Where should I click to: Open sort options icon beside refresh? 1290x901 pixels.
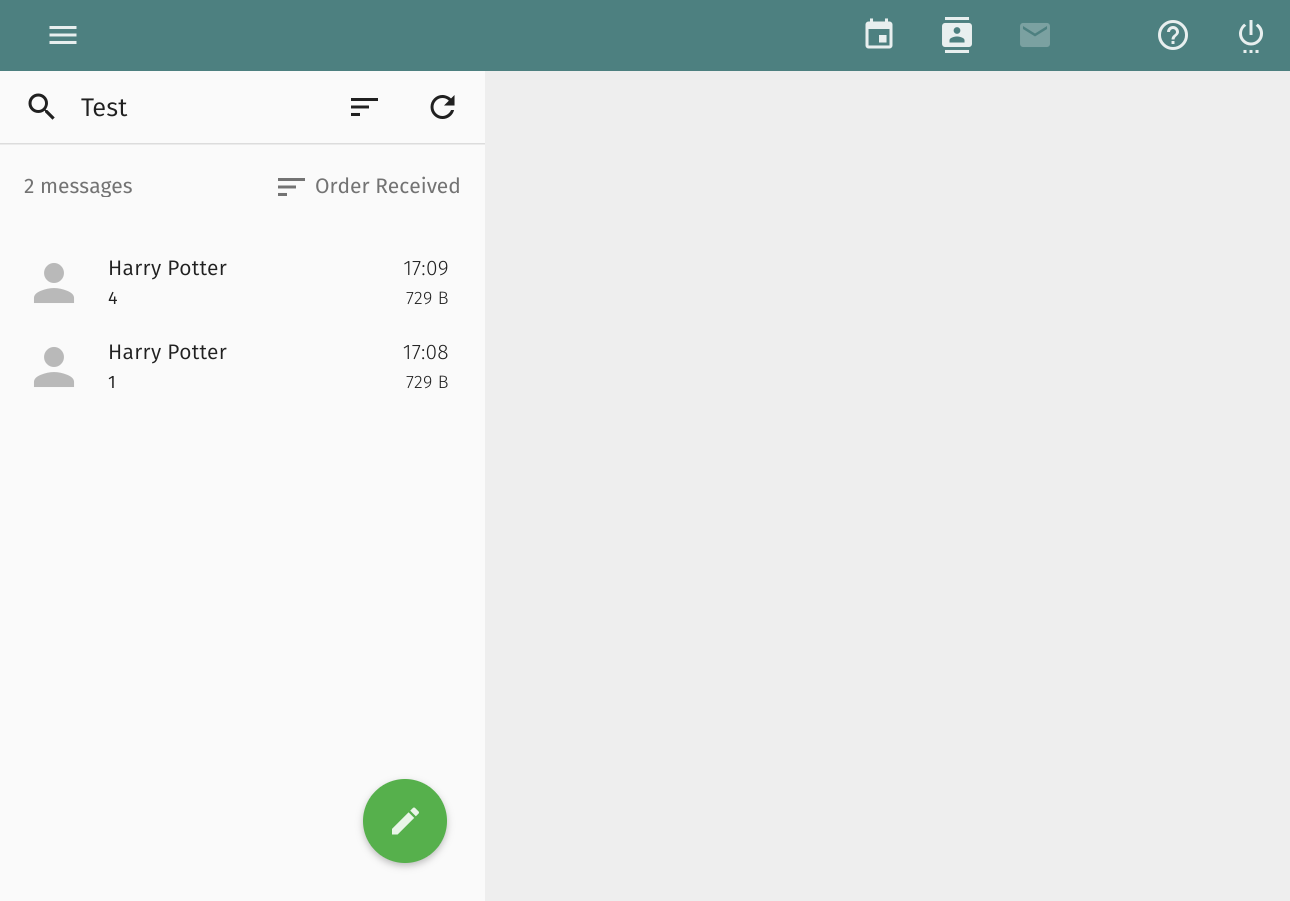click(x=365, y=107)
